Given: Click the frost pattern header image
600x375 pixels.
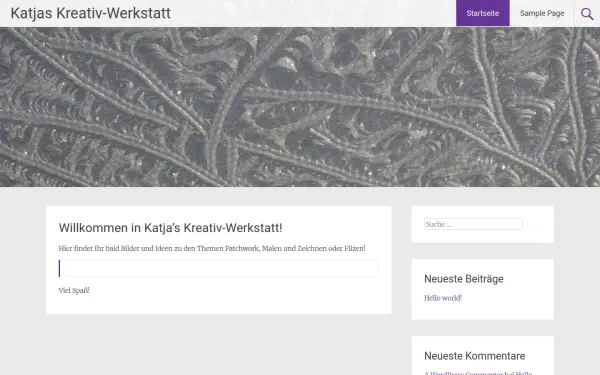Looking at the screenshot, I should (x=300, y=107).
